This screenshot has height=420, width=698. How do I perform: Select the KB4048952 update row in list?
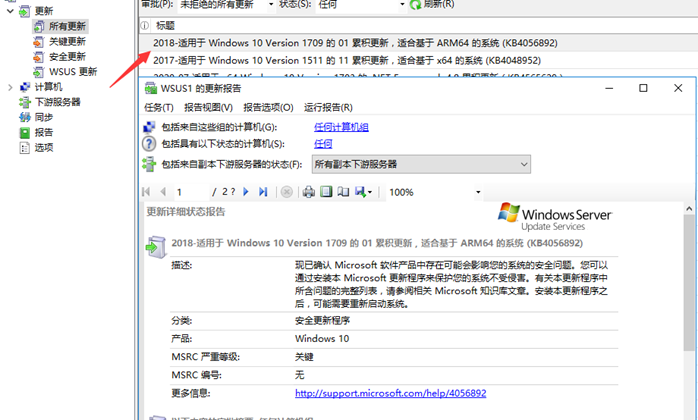tap(418, 60)
